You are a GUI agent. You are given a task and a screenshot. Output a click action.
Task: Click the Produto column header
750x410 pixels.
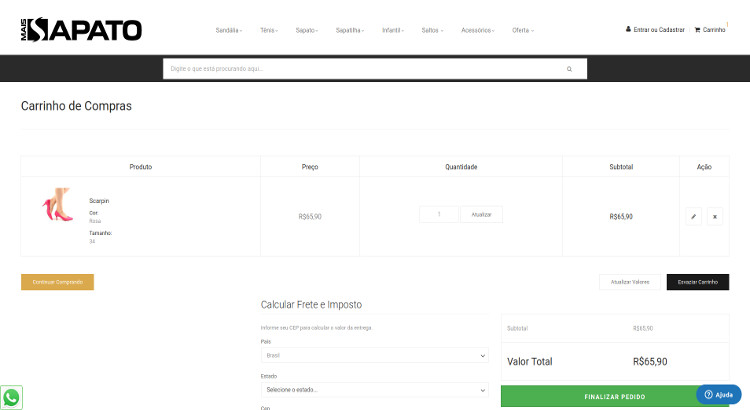coord(141,167)
